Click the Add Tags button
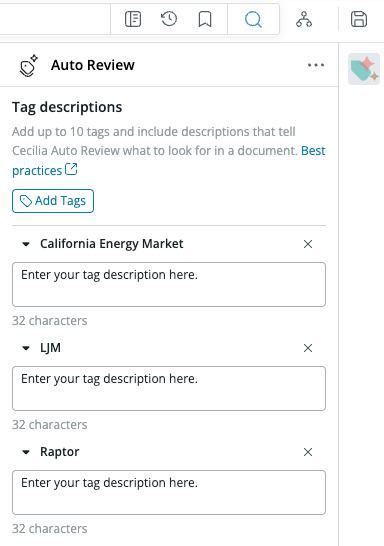Image resolution: width=384 pixels, height=546 pixels. (53, 201)
